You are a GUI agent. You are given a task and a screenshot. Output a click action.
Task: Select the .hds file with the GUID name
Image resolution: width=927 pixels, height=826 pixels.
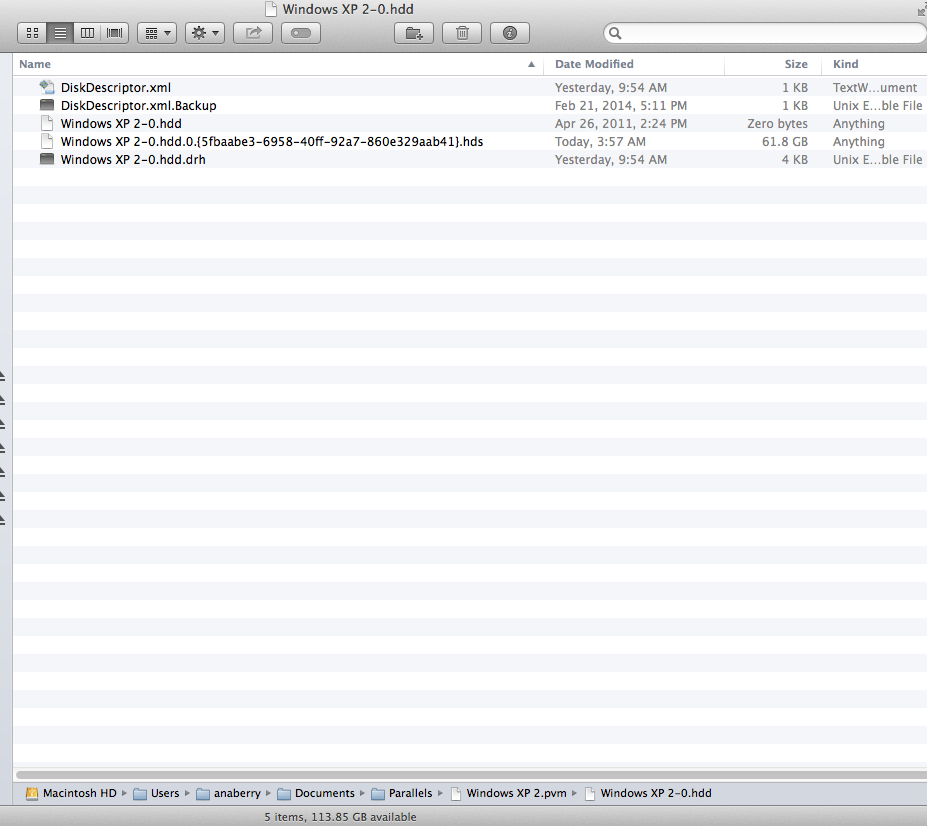click(x=470, y=141)
